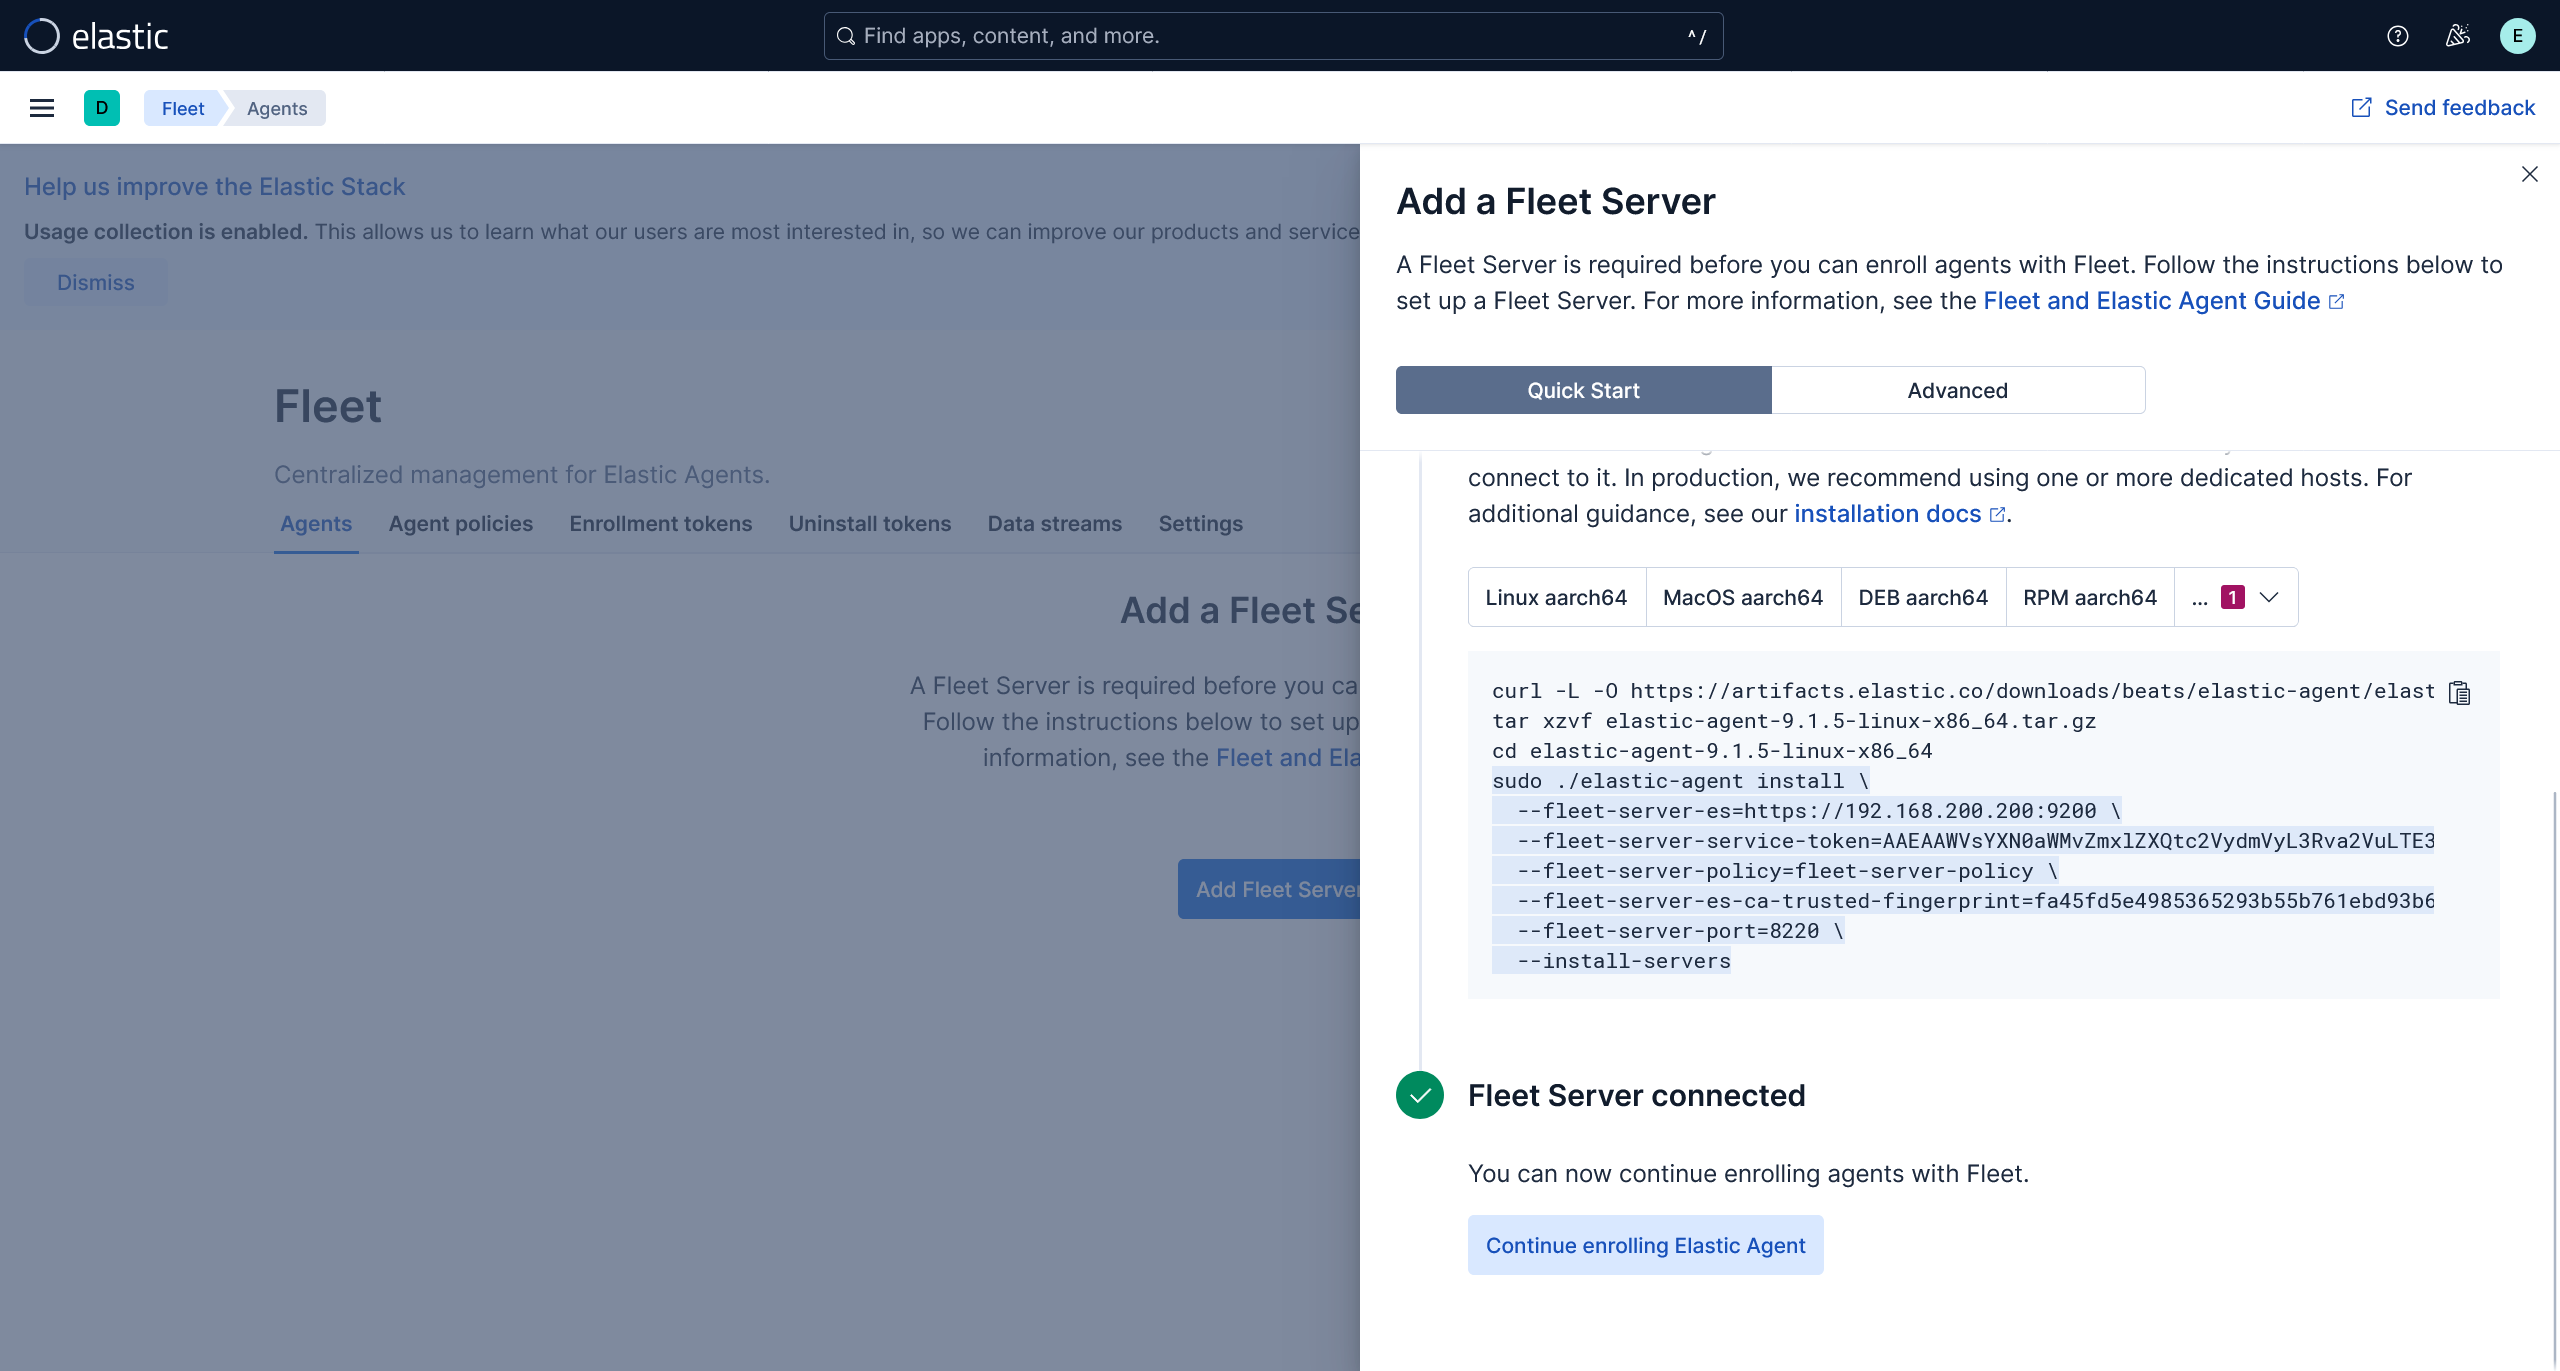The width and height of the screenshot is (2560, 1371).
Task: Choose RPM aarch64 platform
Action: 2089,597
